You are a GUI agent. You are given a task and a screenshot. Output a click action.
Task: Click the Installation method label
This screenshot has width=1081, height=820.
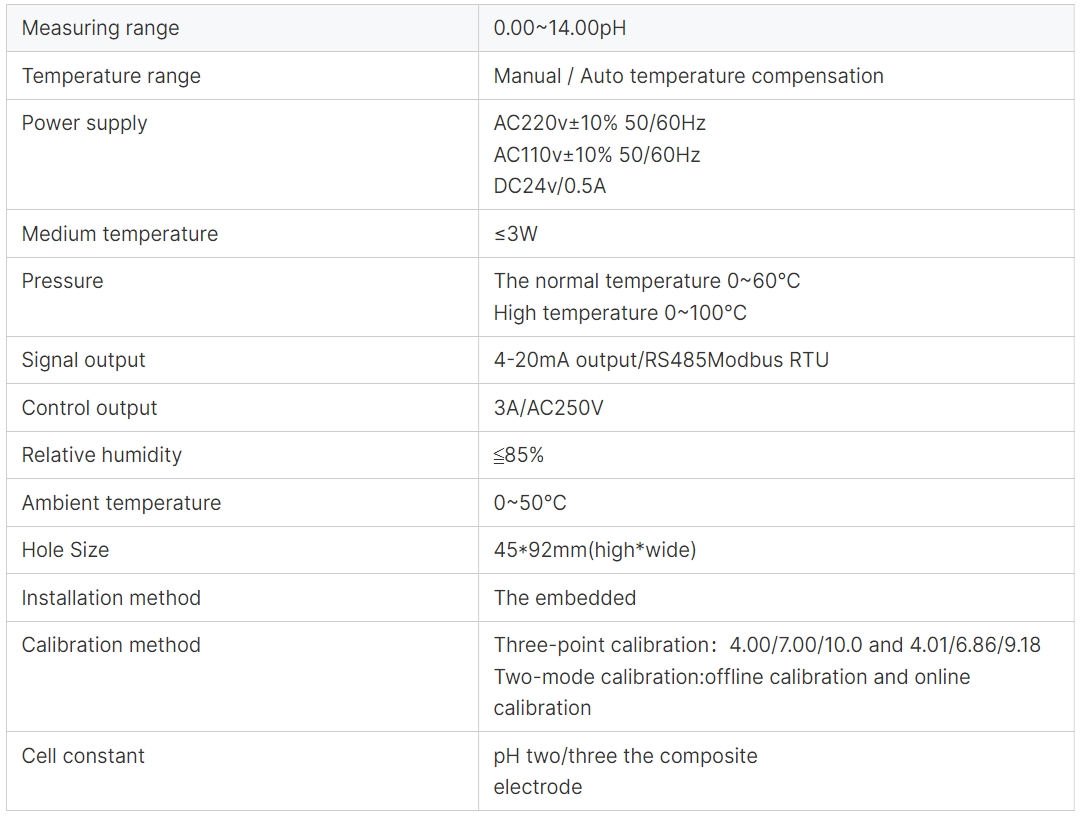[x=111, y=598]
